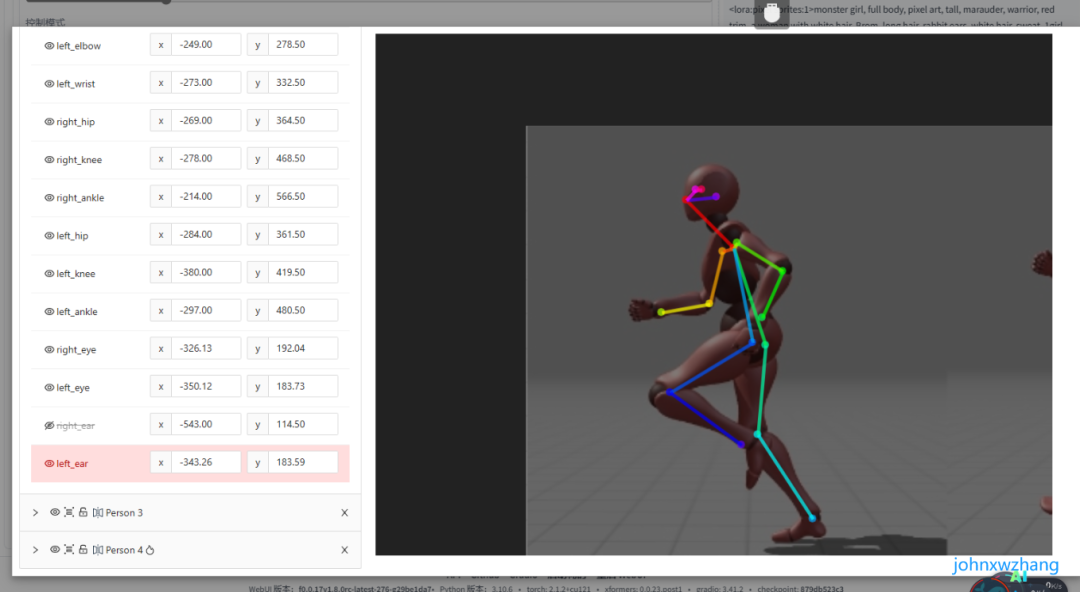Image resolution: width=1080 pixels, height=592 pixels.
Task: Select the Person 4 label
Action: pyautogui.click(x=124, y=550)
